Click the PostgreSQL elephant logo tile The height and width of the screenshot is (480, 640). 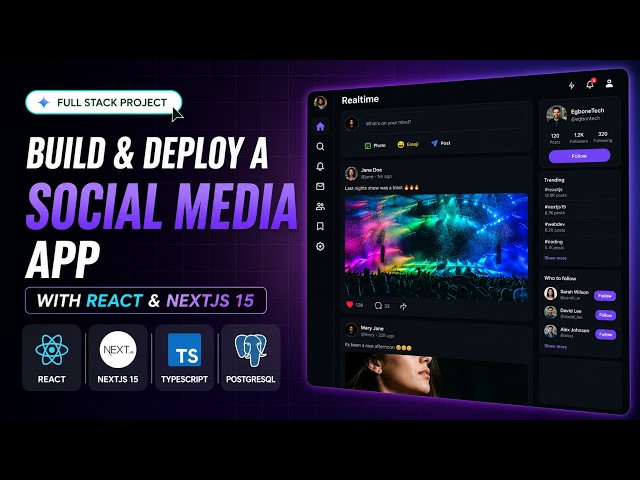click(251, 358)
